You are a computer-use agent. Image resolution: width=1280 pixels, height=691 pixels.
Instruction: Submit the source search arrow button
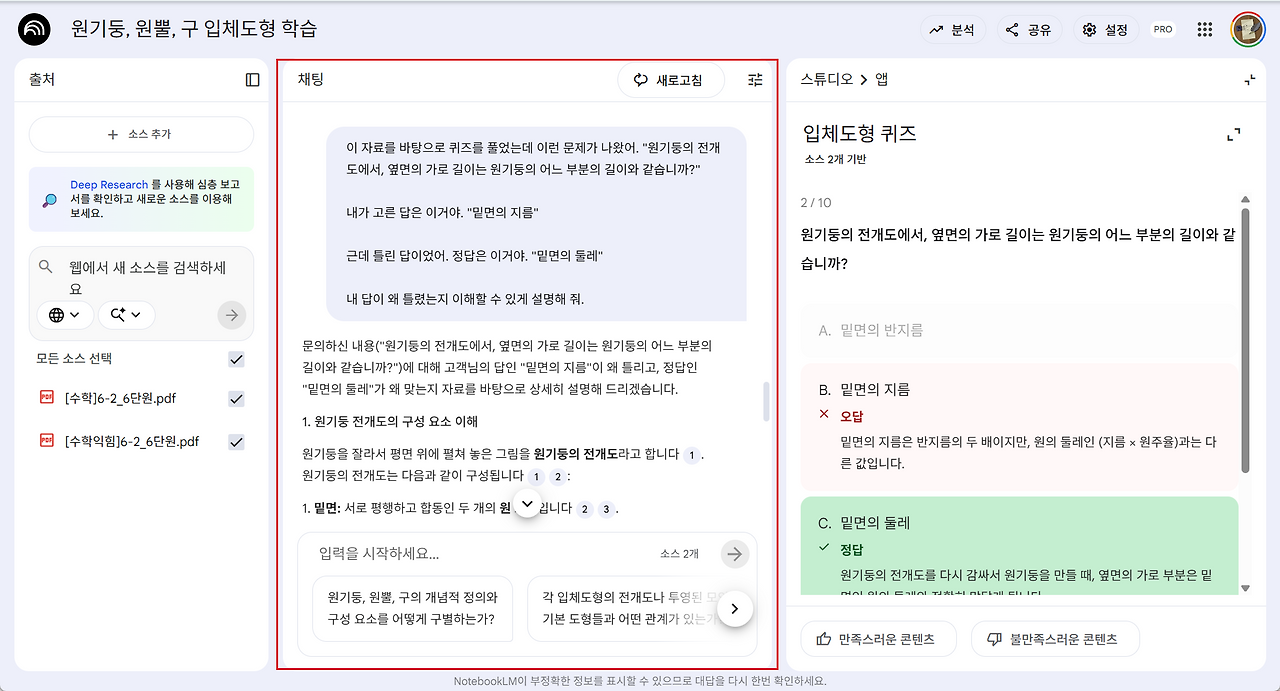pos(231,315)
